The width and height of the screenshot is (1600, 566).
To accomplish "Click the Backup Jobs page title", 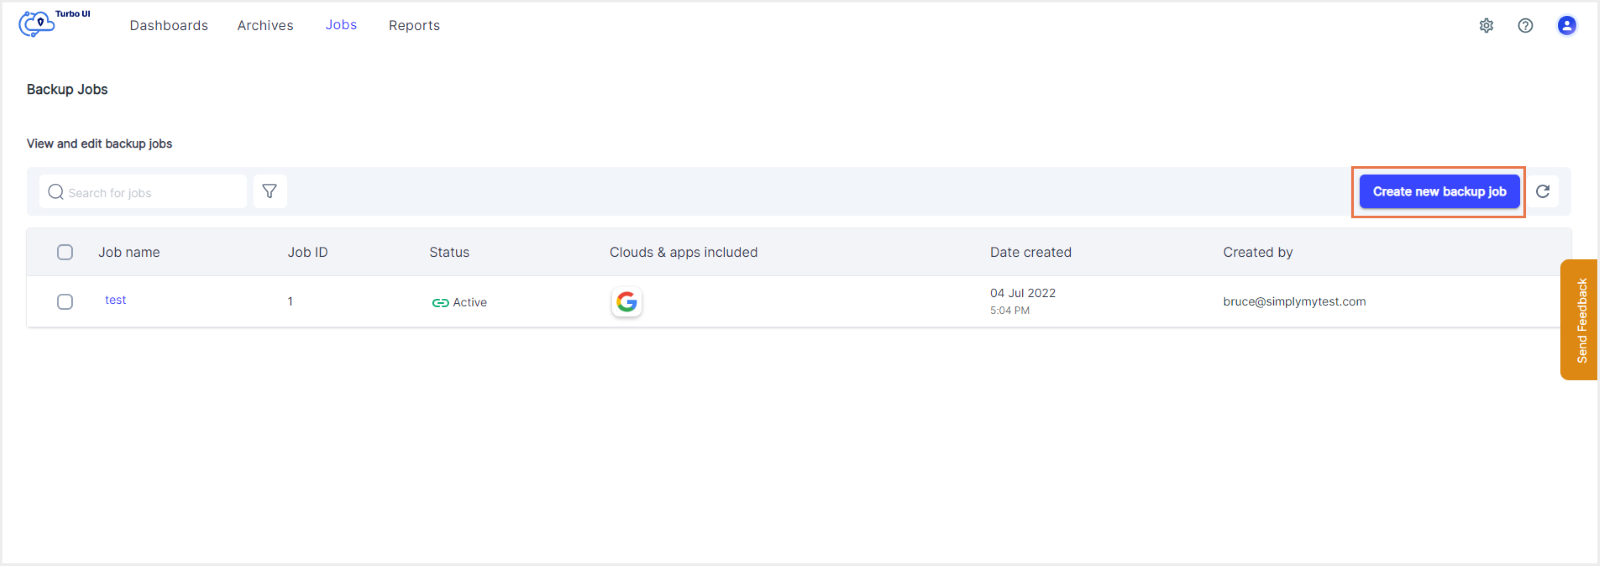I will point(67,89).
